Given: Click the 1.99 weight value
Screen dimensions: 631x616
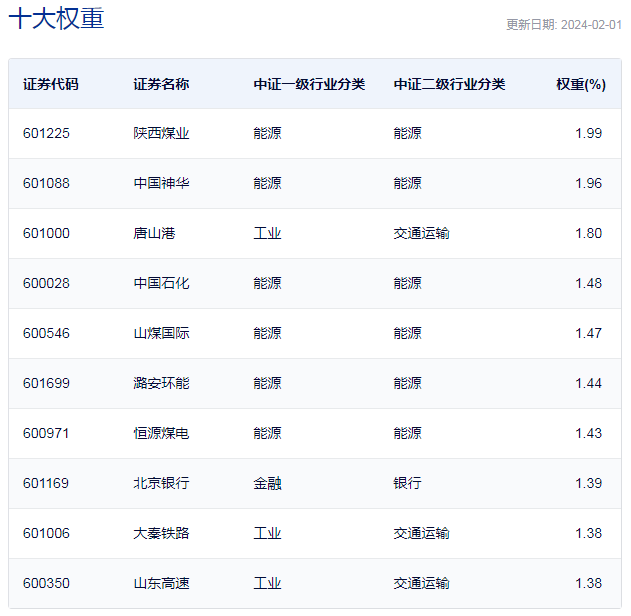Looking at the screenshot, I should tap(588, 133).
